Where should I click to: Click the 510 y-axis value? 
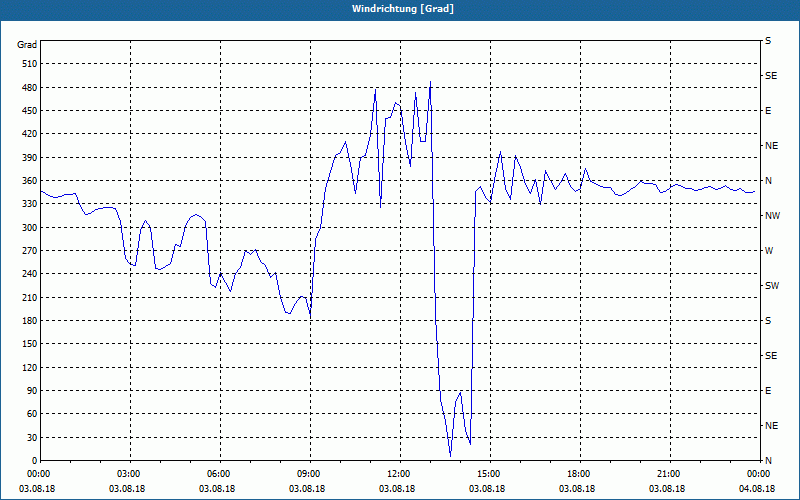click(x=30, y=64)
